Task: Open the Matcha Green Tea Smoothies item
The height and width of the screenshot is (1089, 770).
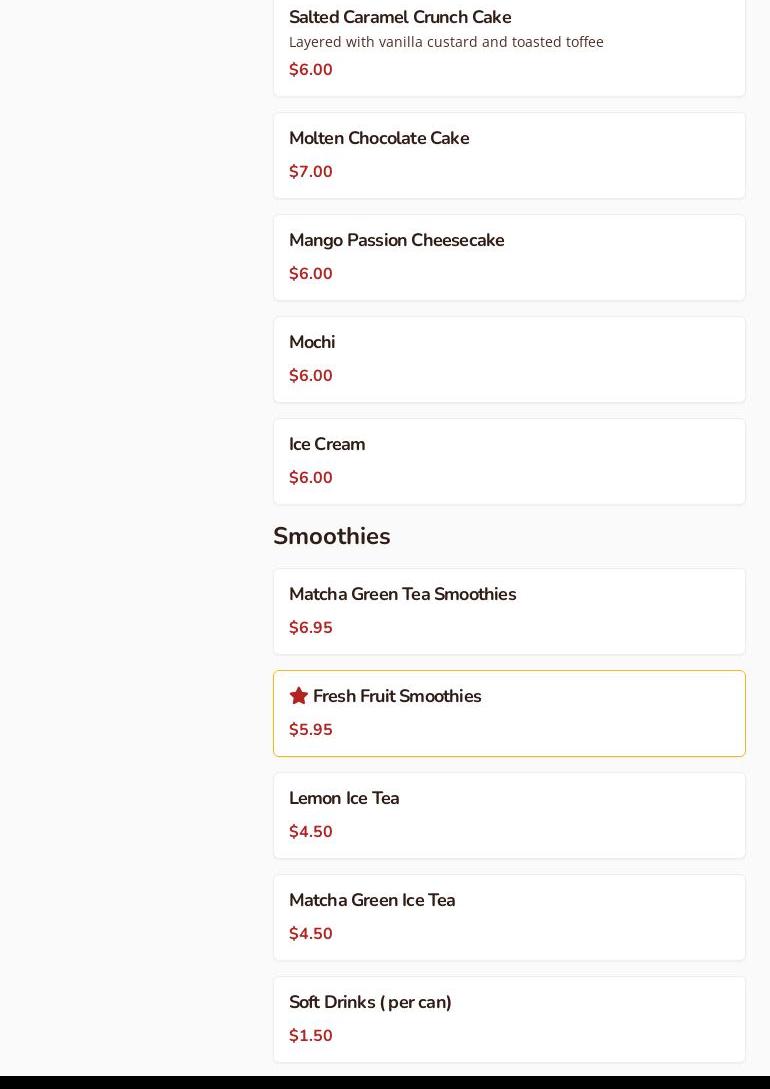Action: point(402,594)
